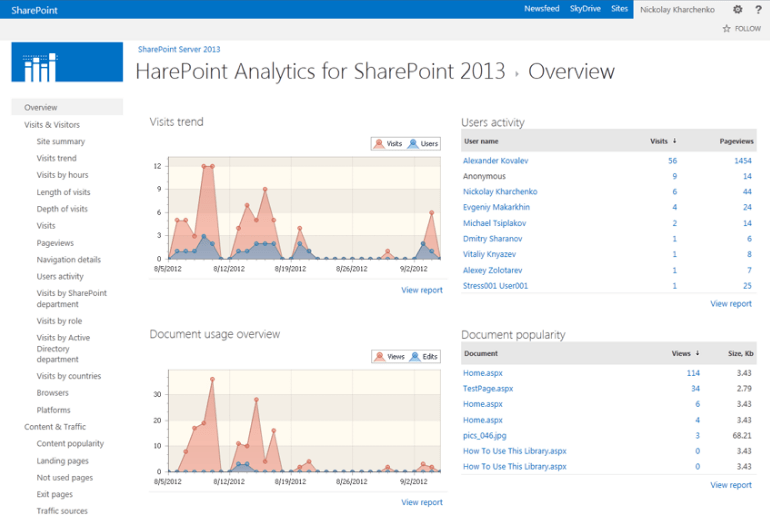Image resolution: width=770 pixels, height=522 pixels.
Task: Open Nickolay Kharchenko account menu
Action: click(677, 9)
